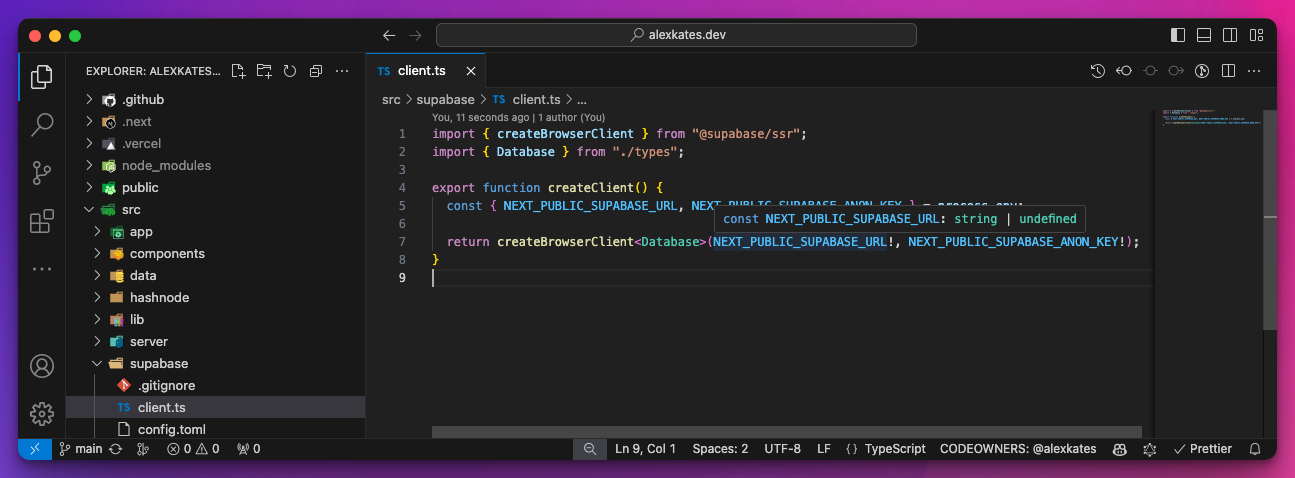Open config.toml in the file tree
Screen dimensions: 1295x478
(x=215, y=430)
